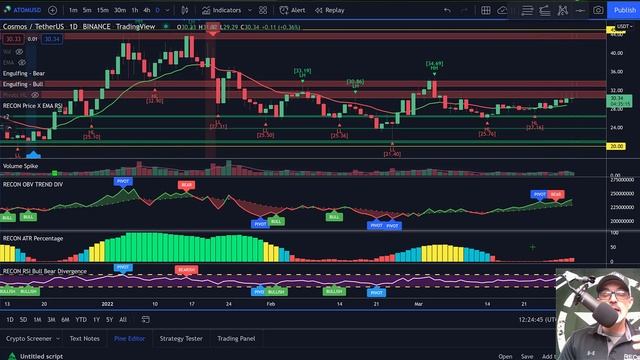Open the Crypto Screener tab
This screenshot has height=360, width=640.
29,339
